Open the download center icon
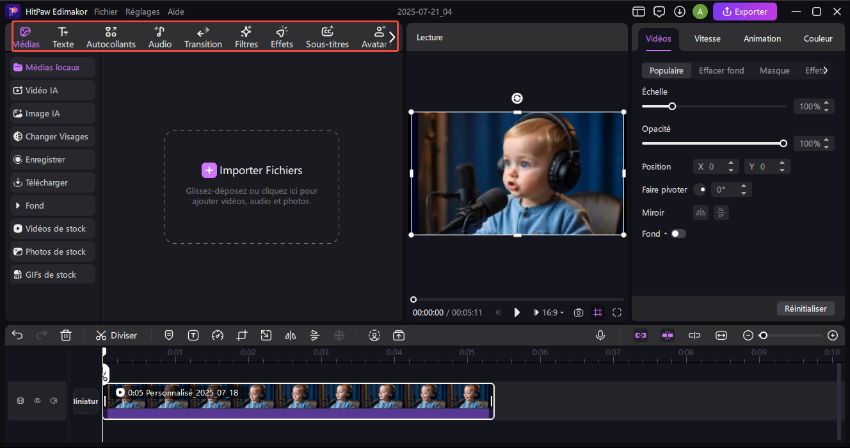The image size is (850, 448). (x=679, y=11)
